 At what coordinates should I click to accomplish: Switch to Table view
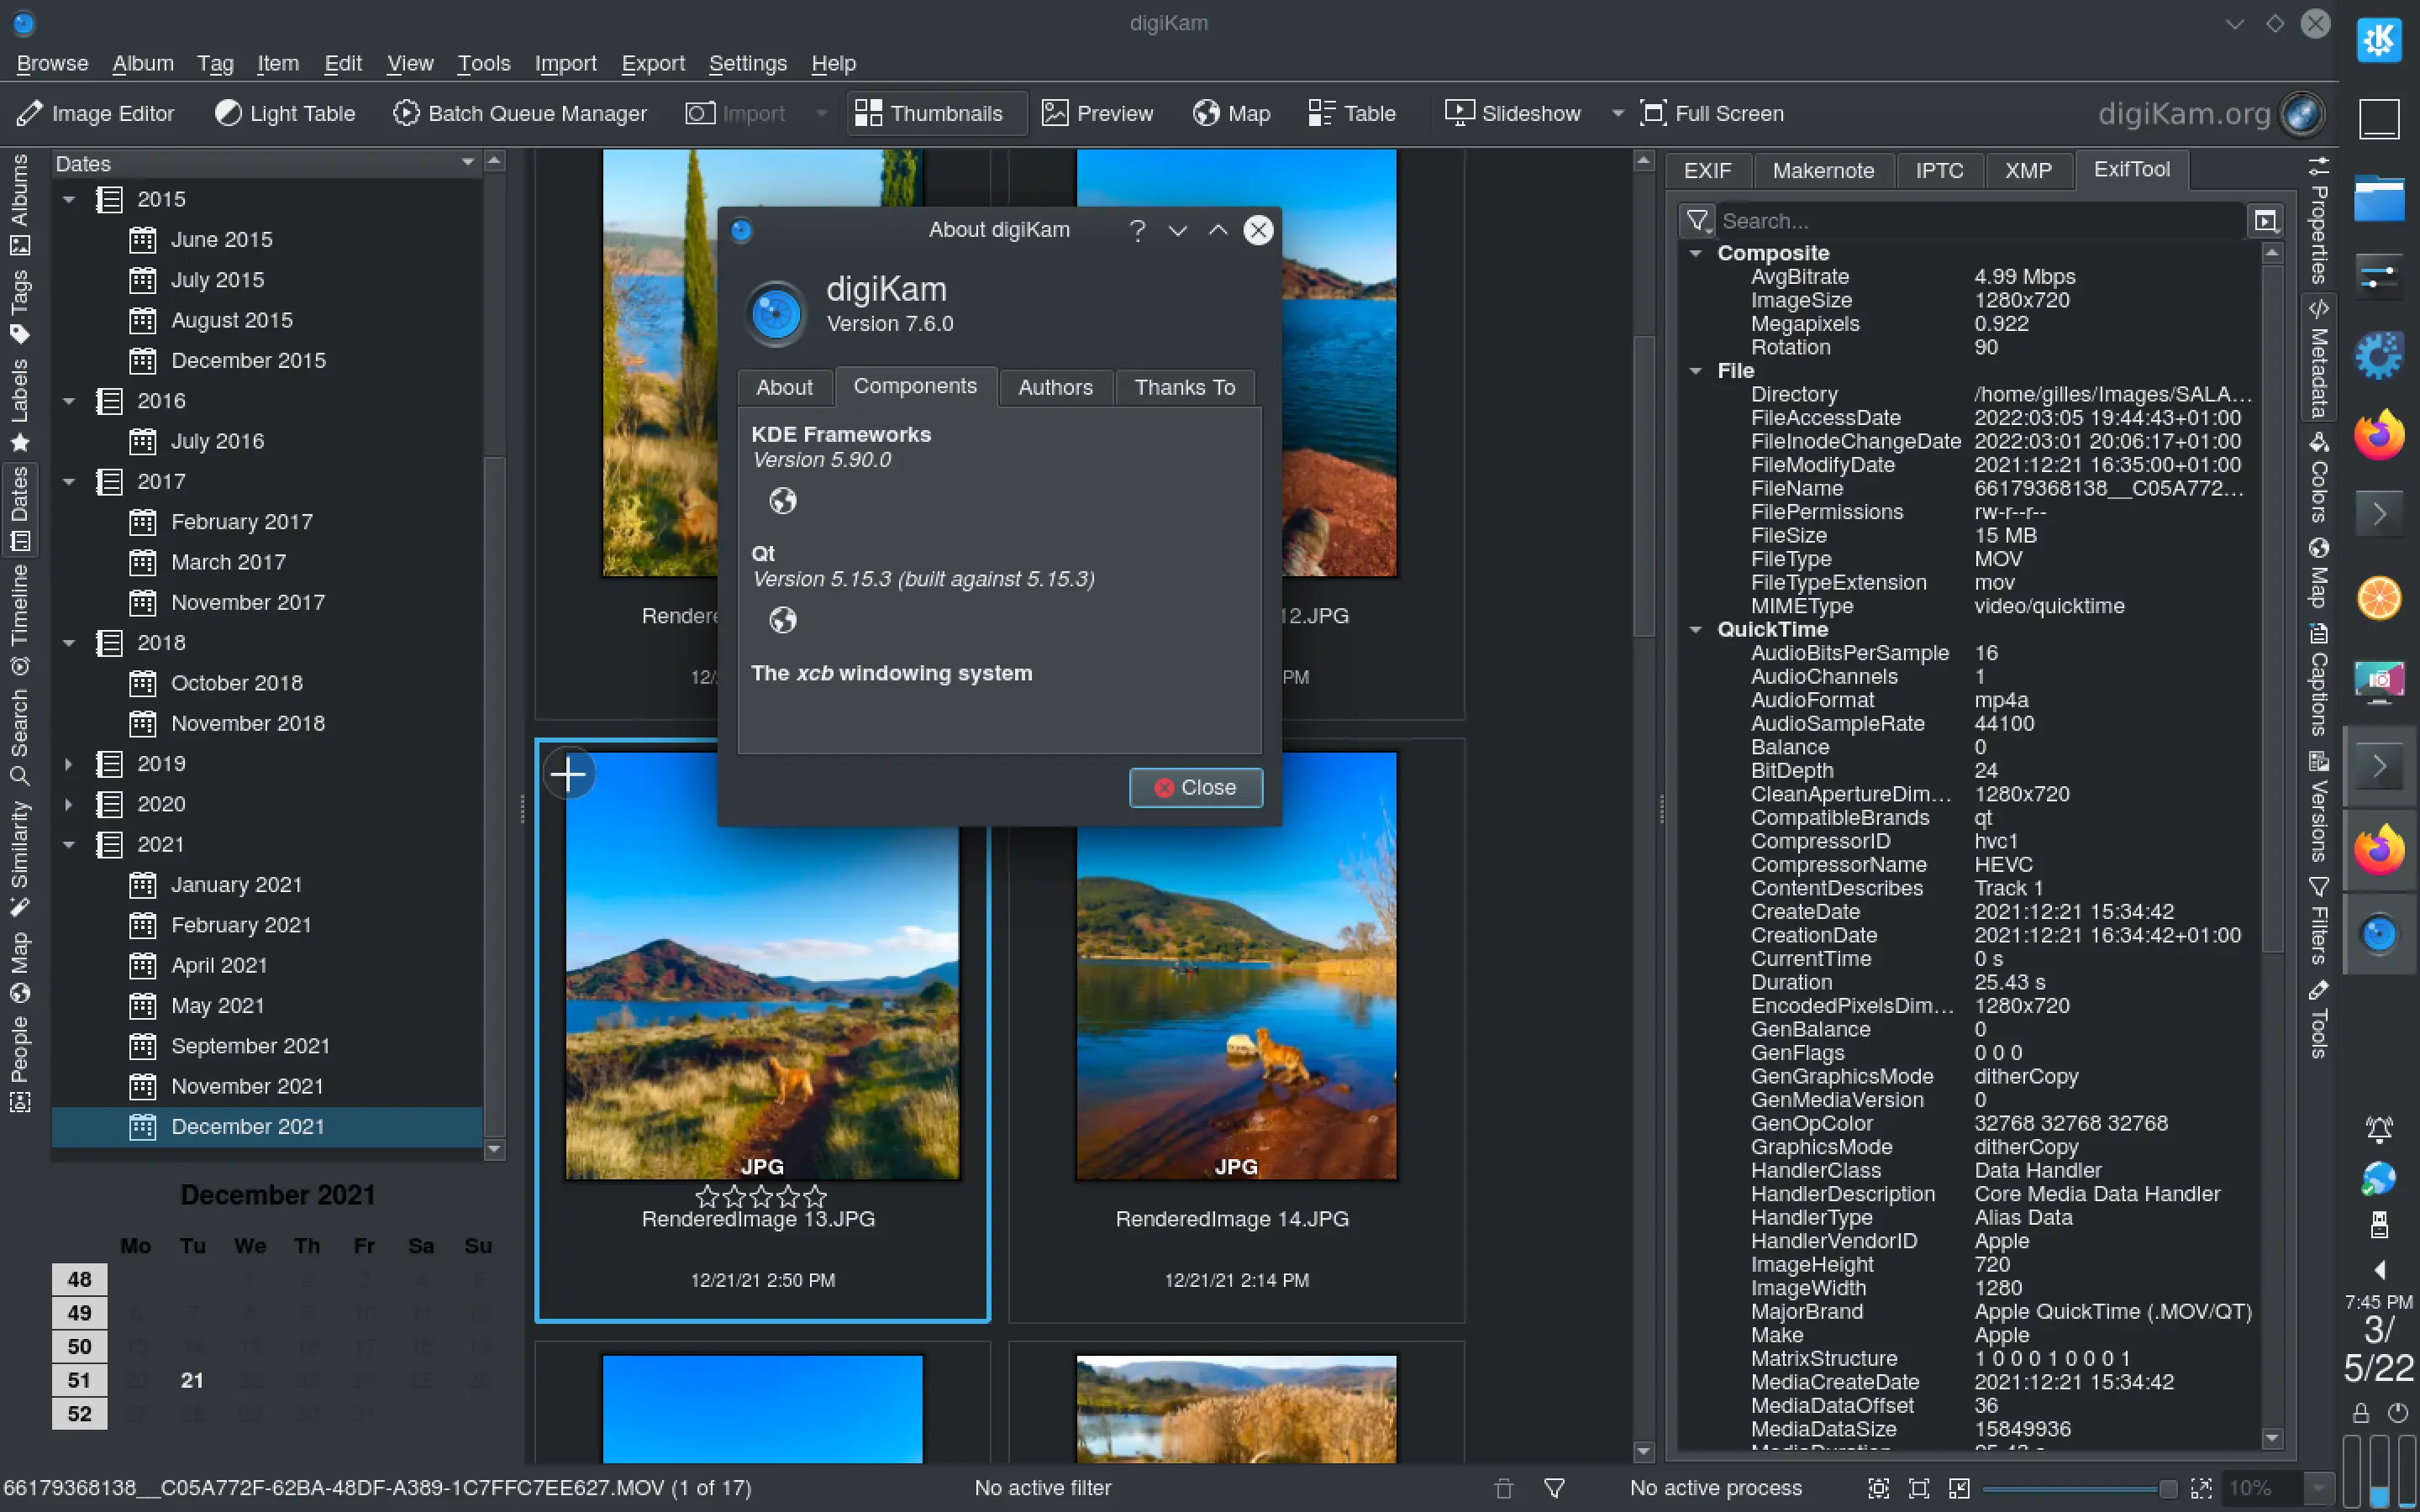1350,113
